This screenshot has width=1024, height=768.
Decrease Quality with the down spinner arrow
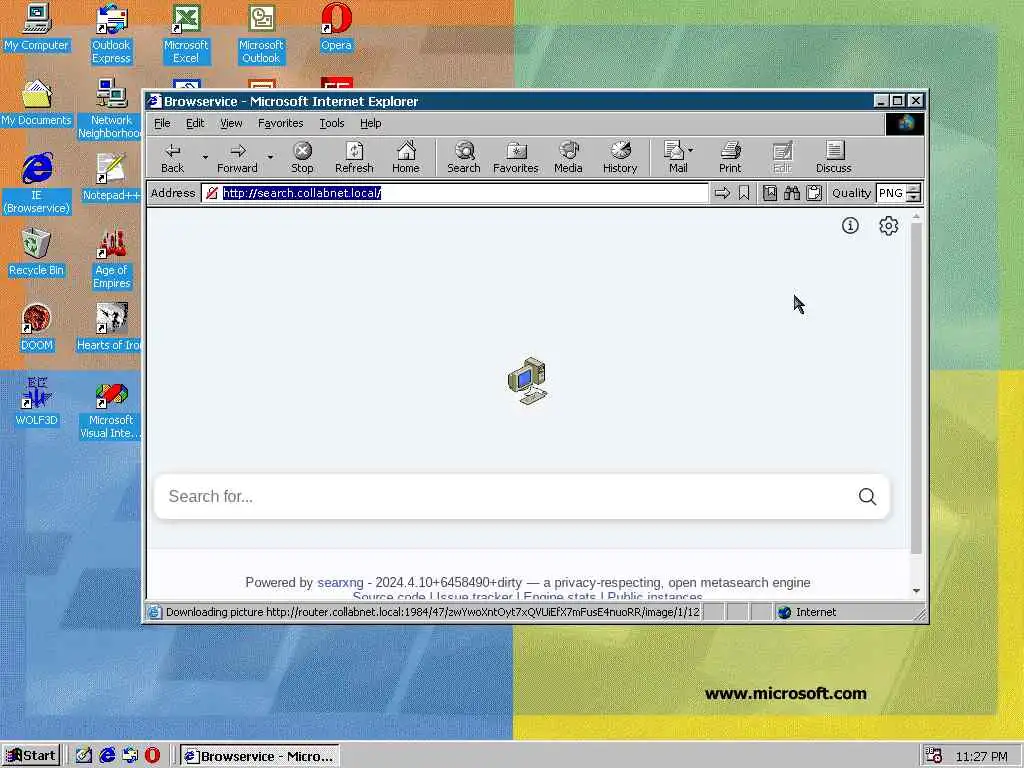point(914,197)
